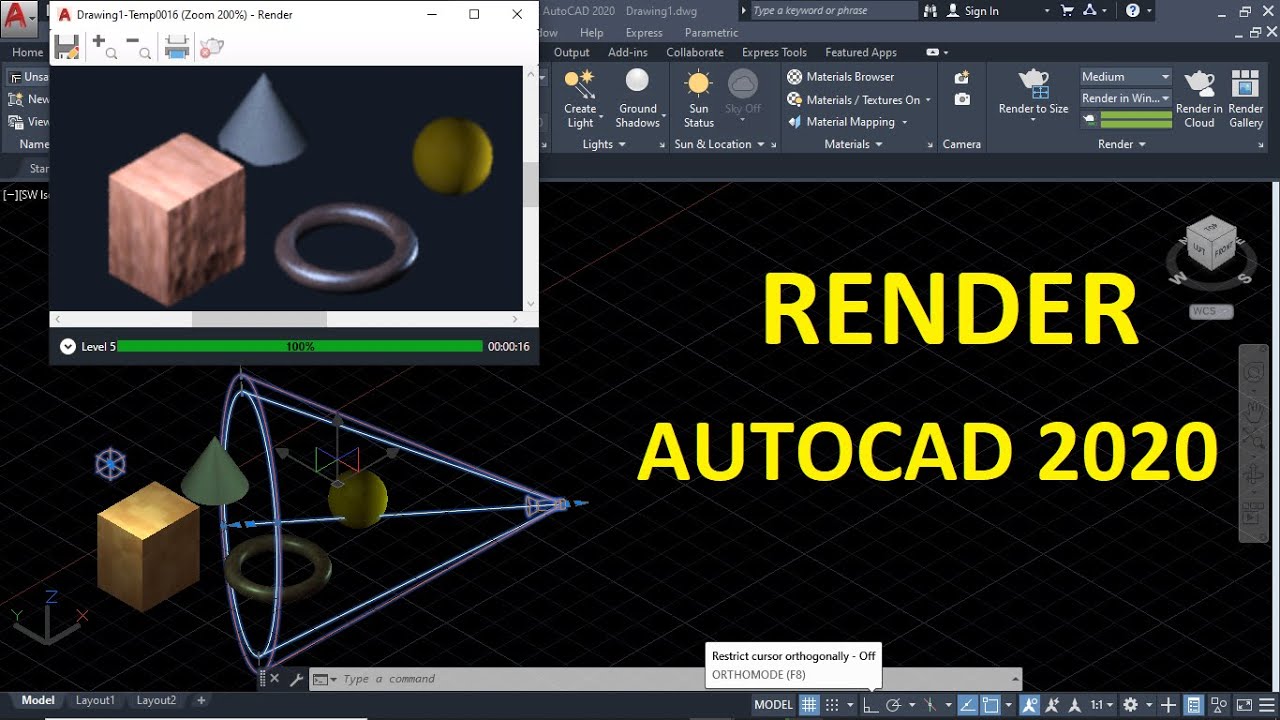The width and height of the screenshot is (1280, 720).
Task: Toggle Sun Status
Action: [698, 99]
